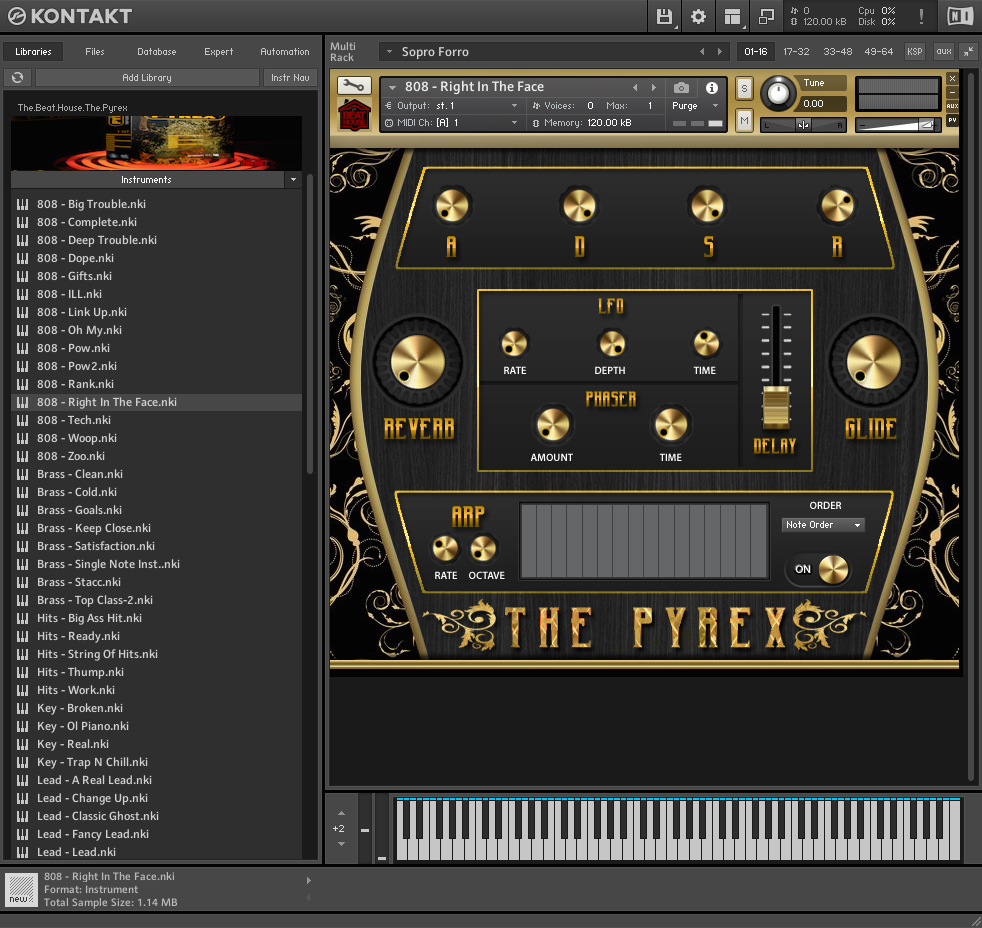Switch to the Automation tab
982x928 pixels.
click(x=284, y=52)
